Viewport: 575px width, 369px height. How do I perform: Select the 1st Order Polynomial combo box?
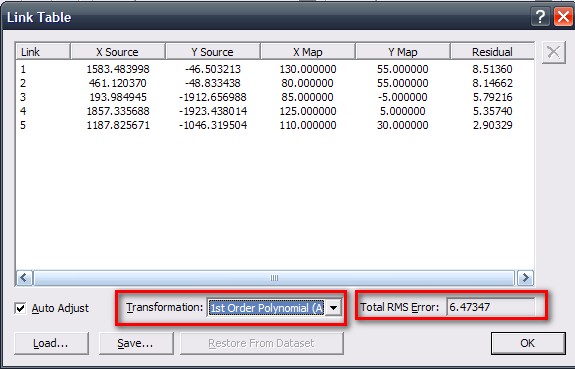pyautogui.click(x=274, y=307)
